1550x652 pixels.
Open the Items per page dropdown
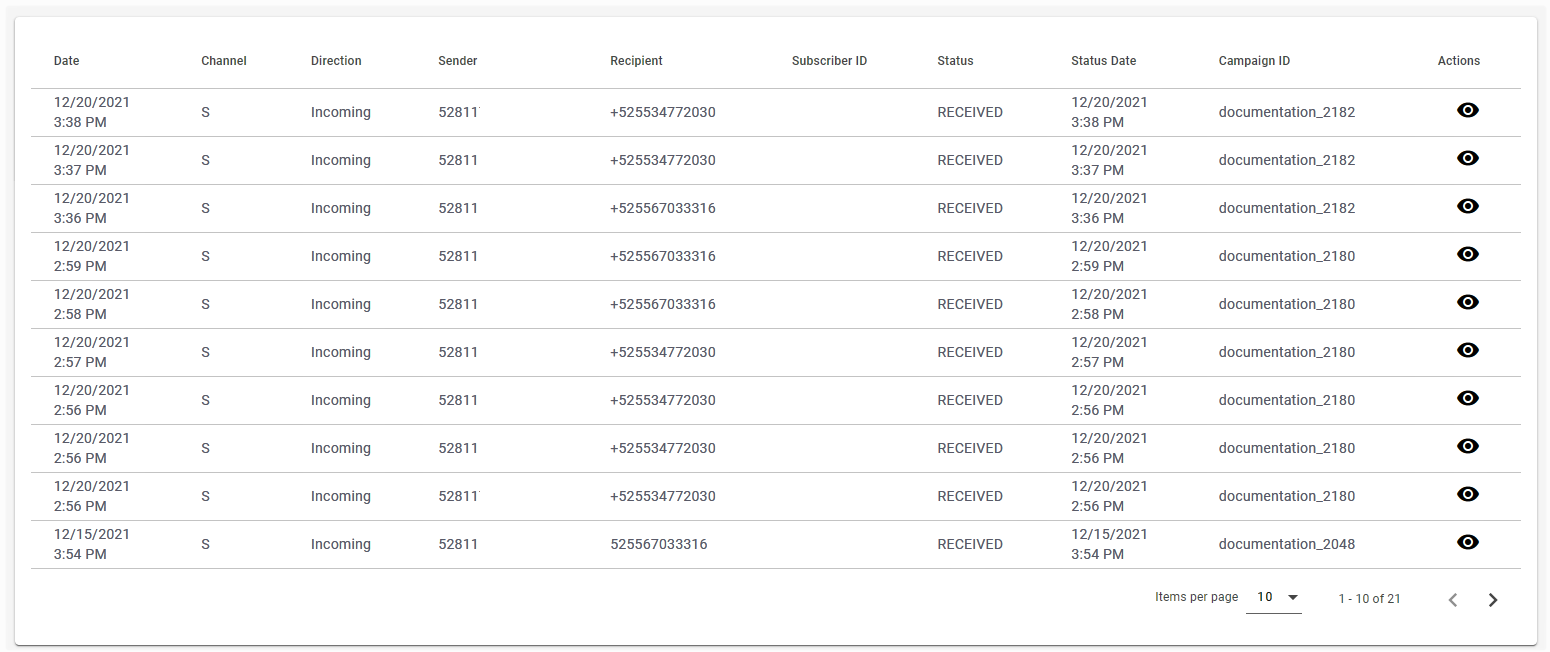click(x=1274, y=597)
